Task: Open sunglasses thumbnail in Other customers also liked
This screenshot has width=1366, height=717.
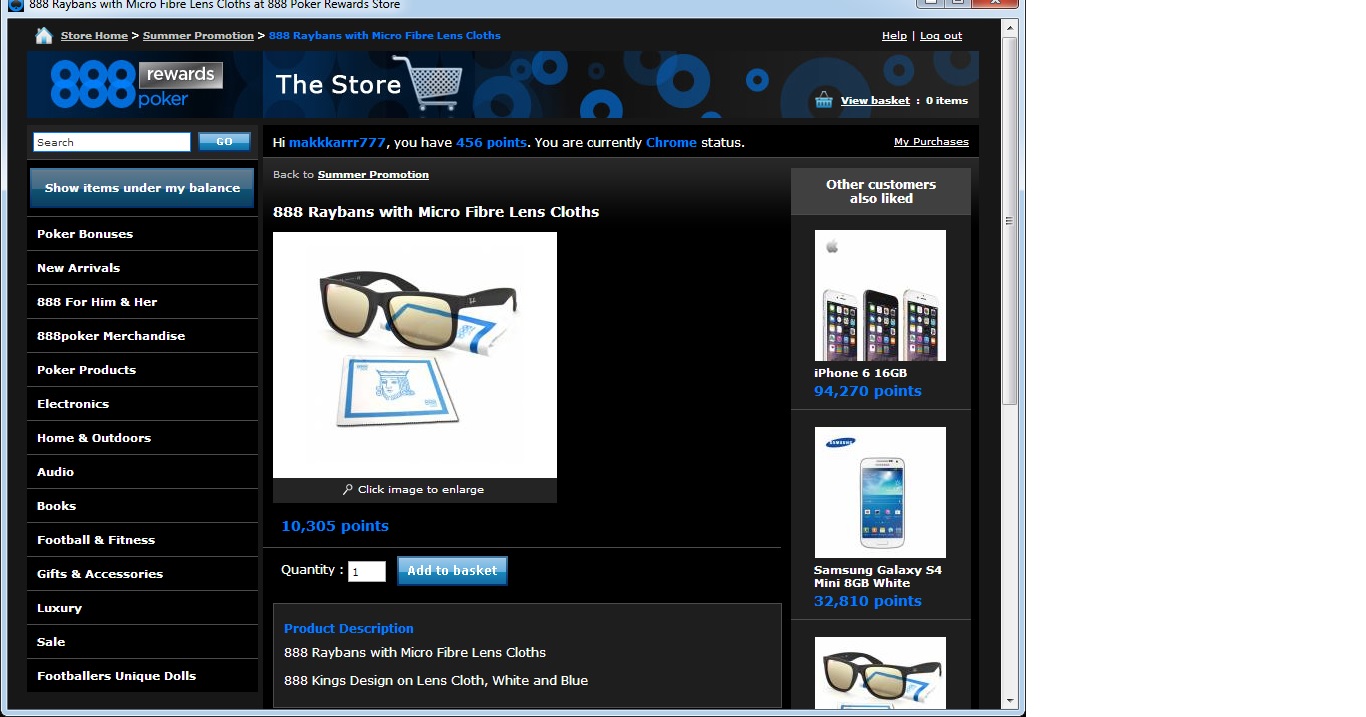Action: [x=880, y=673]
